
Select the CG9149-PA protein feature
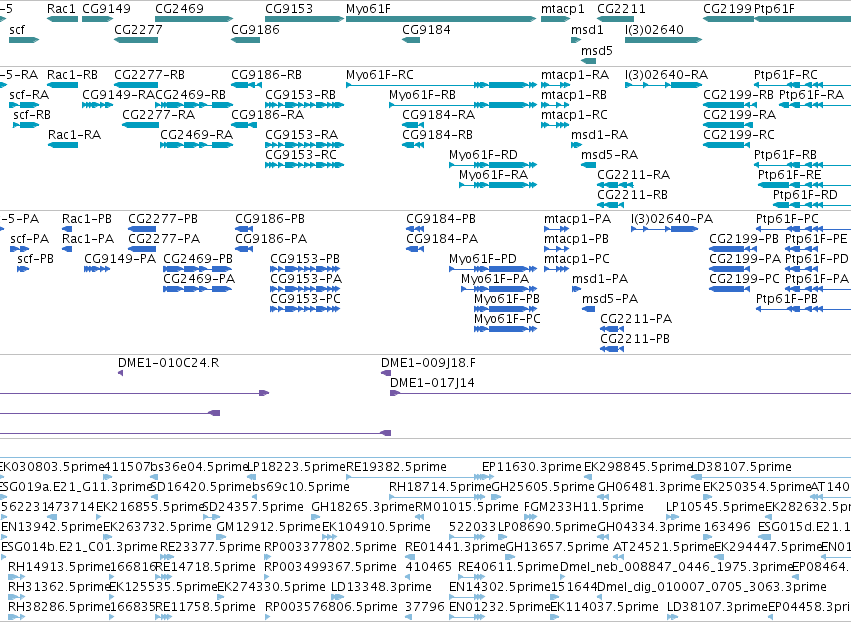point(97,269)
